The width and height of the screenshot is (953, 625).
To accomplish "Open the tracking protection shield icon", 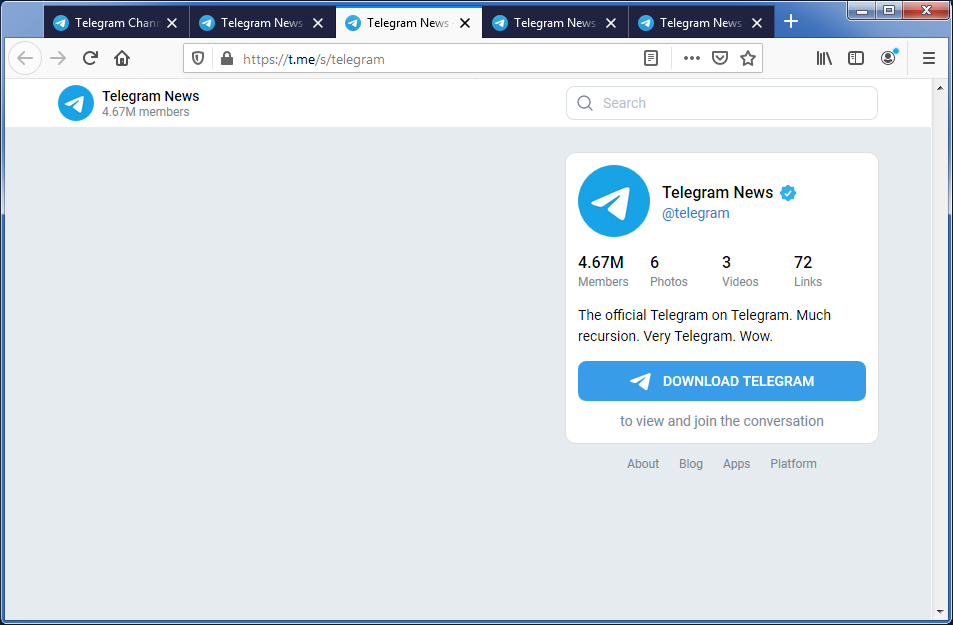I will [198, 58].
